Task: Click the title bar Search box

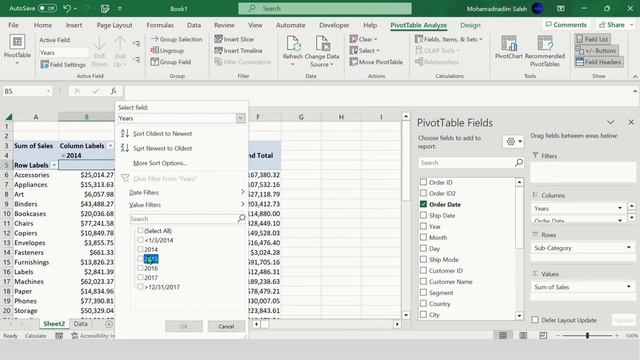Action: pyautogui.click(x=325, y=8)
